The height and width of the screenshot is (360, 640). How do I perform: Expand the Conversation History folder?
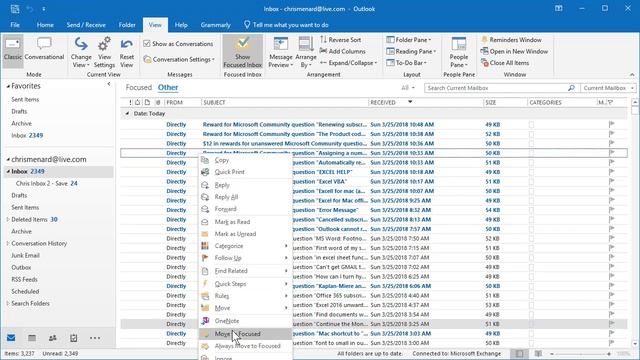(8, 244)
